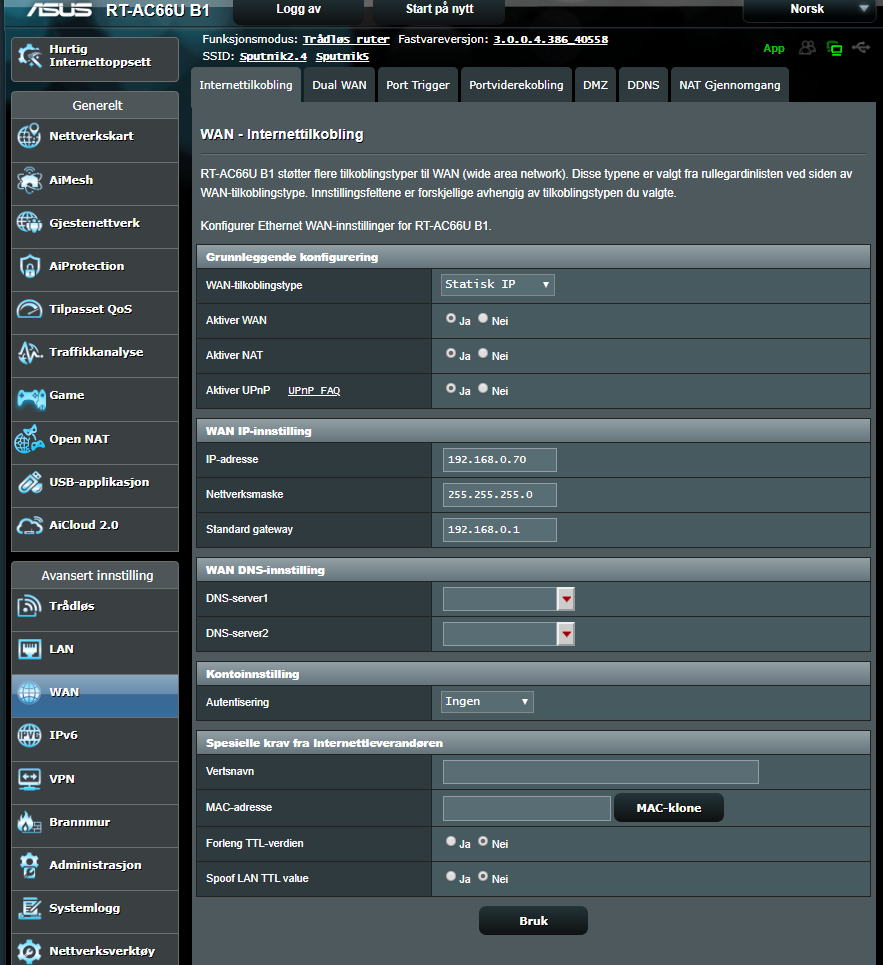The width and height of the screenshot is (883, 965).
Task: Click the MAC-adresse input field
Action: pyautogui.click(x=527, y=808)
